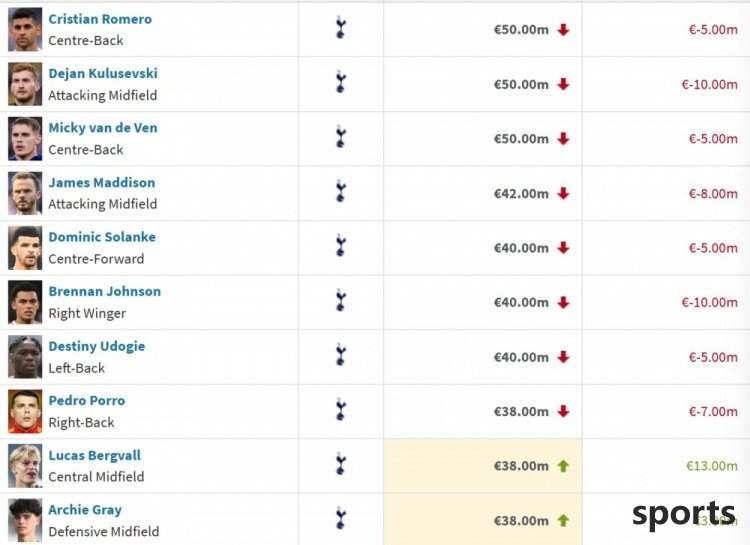Image resolution: width=750 pixels, height=545 pixels.
Task: Open Dejan Kulusevski's player profile link
Action: coord(103,73)
